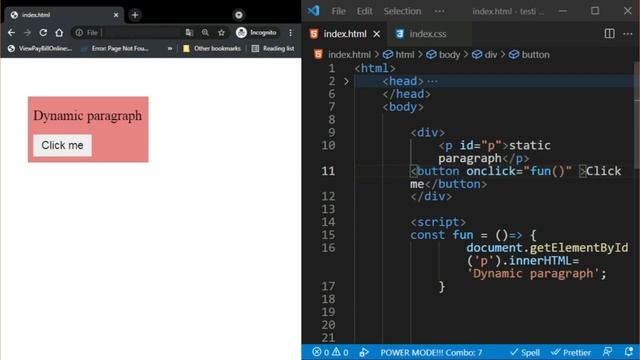Click line number 11 in the gutter
This screenshot has height=360, width=640.
[328, 171]
